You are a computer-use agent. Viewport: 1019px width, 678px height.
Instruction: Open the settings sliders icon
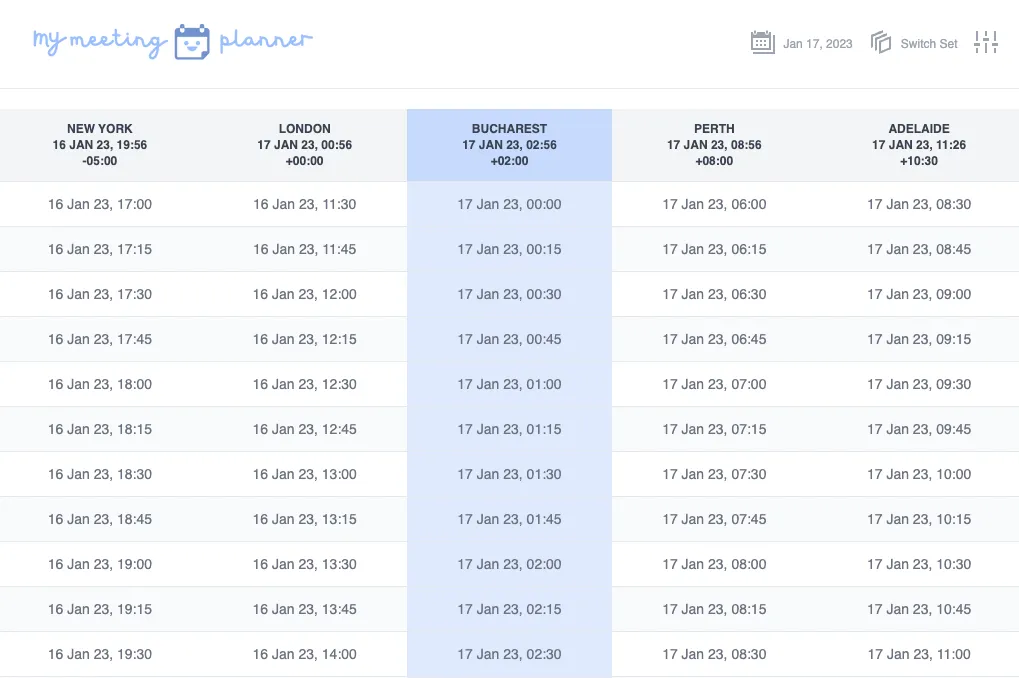pos(986,42)
